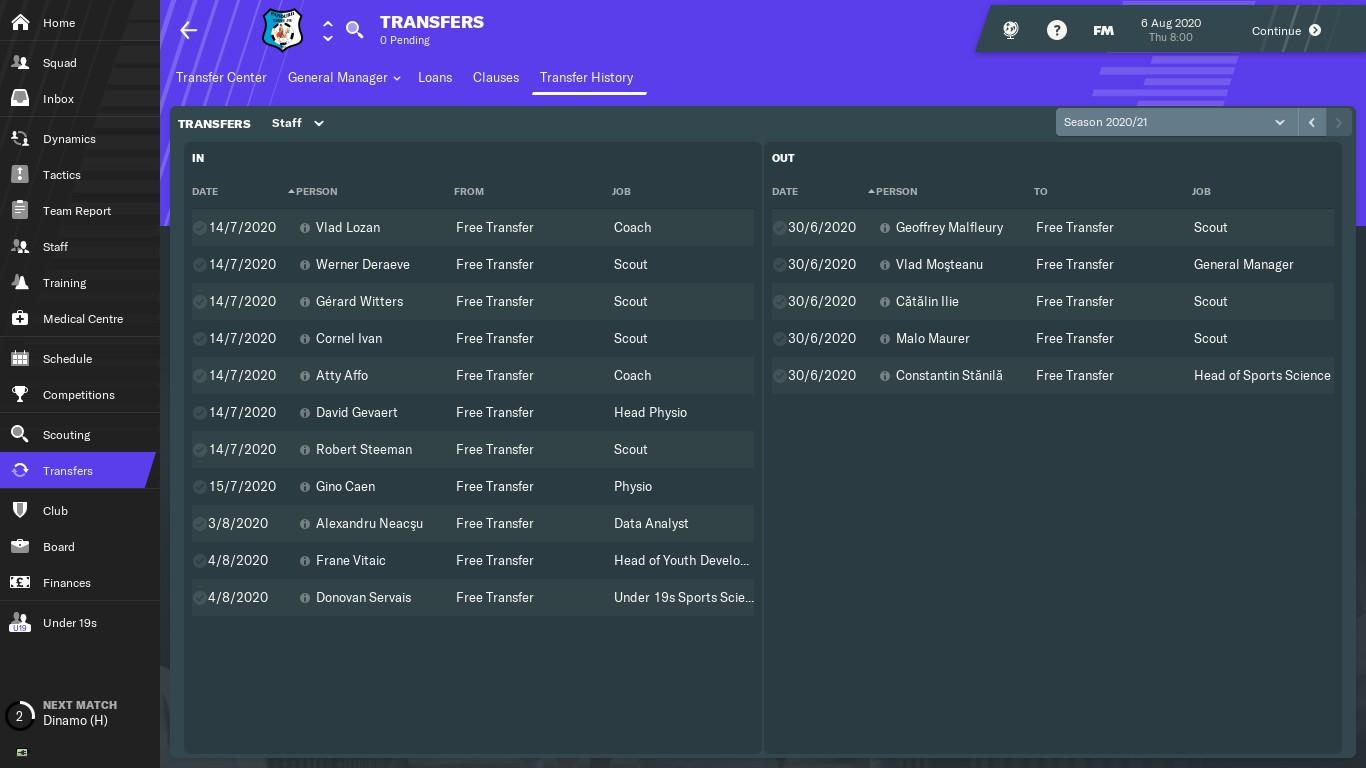
Task: Click info icon for Vlad Lozan
Action: 305,228
